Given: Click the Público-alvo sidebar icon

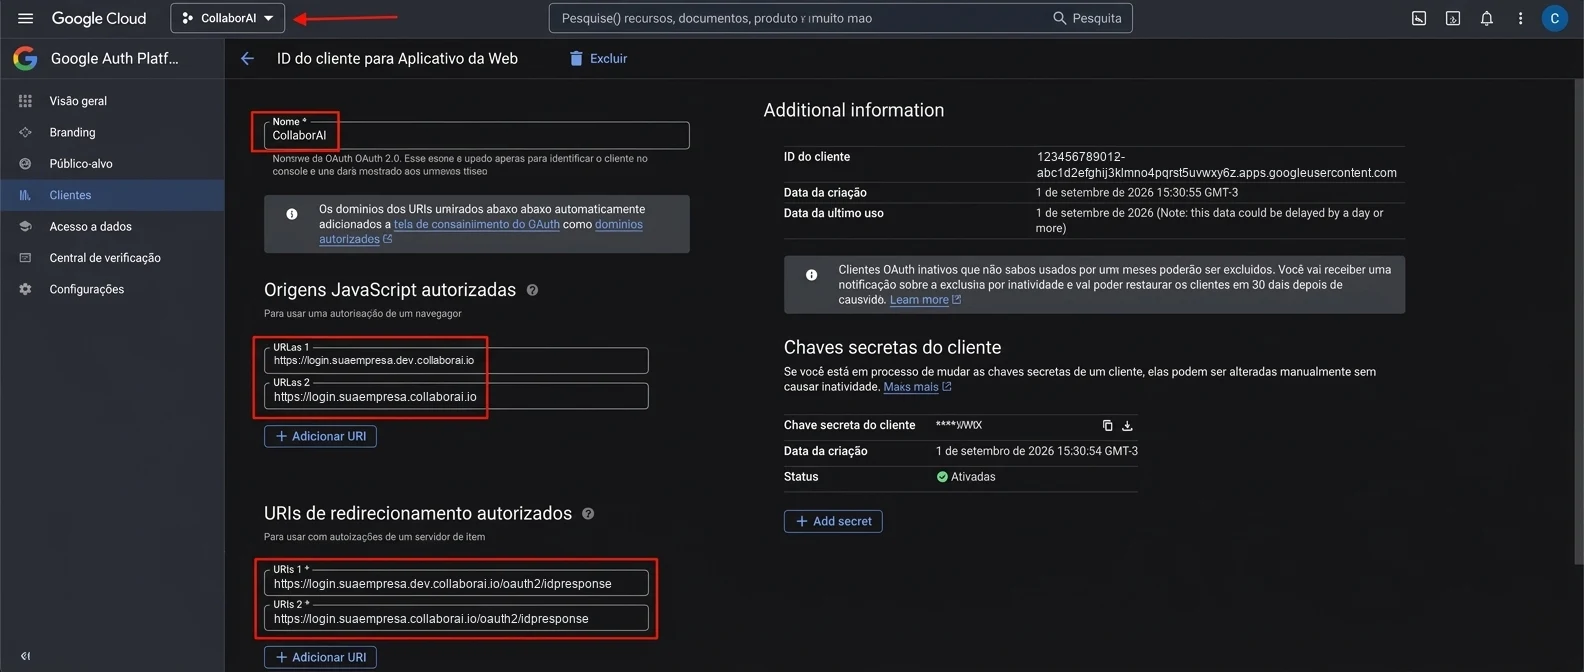Looking at the screenshot, I should tap(25, 164).
